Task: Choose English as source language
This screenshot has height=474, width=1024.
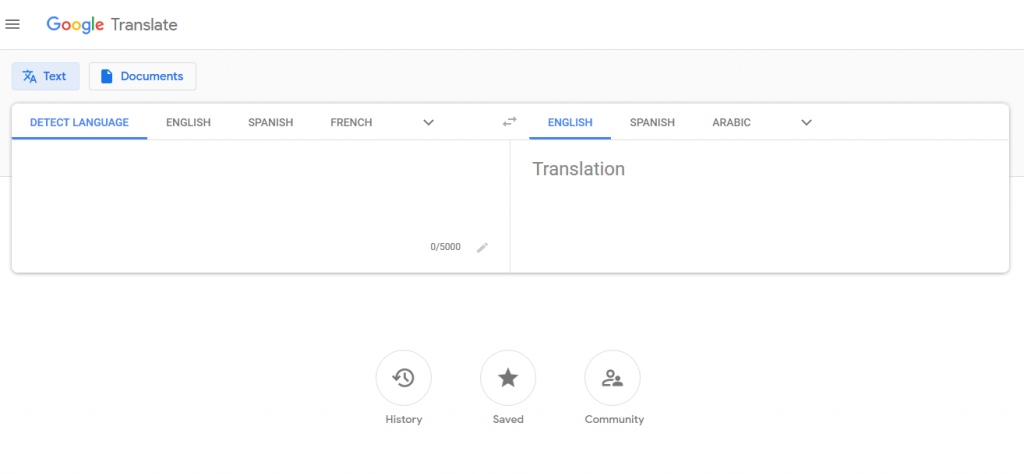Action: click(x=188, y=122)
